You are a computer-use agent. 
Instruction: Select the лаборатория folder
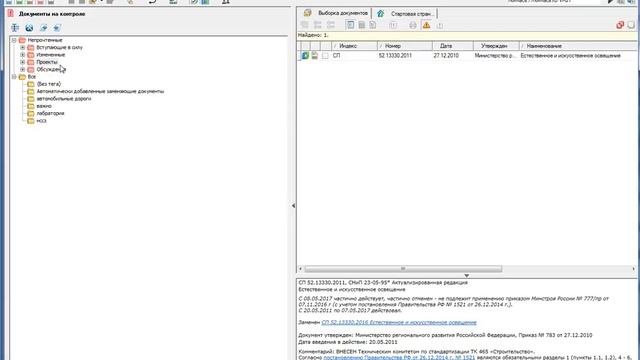(x=50, y=113)
